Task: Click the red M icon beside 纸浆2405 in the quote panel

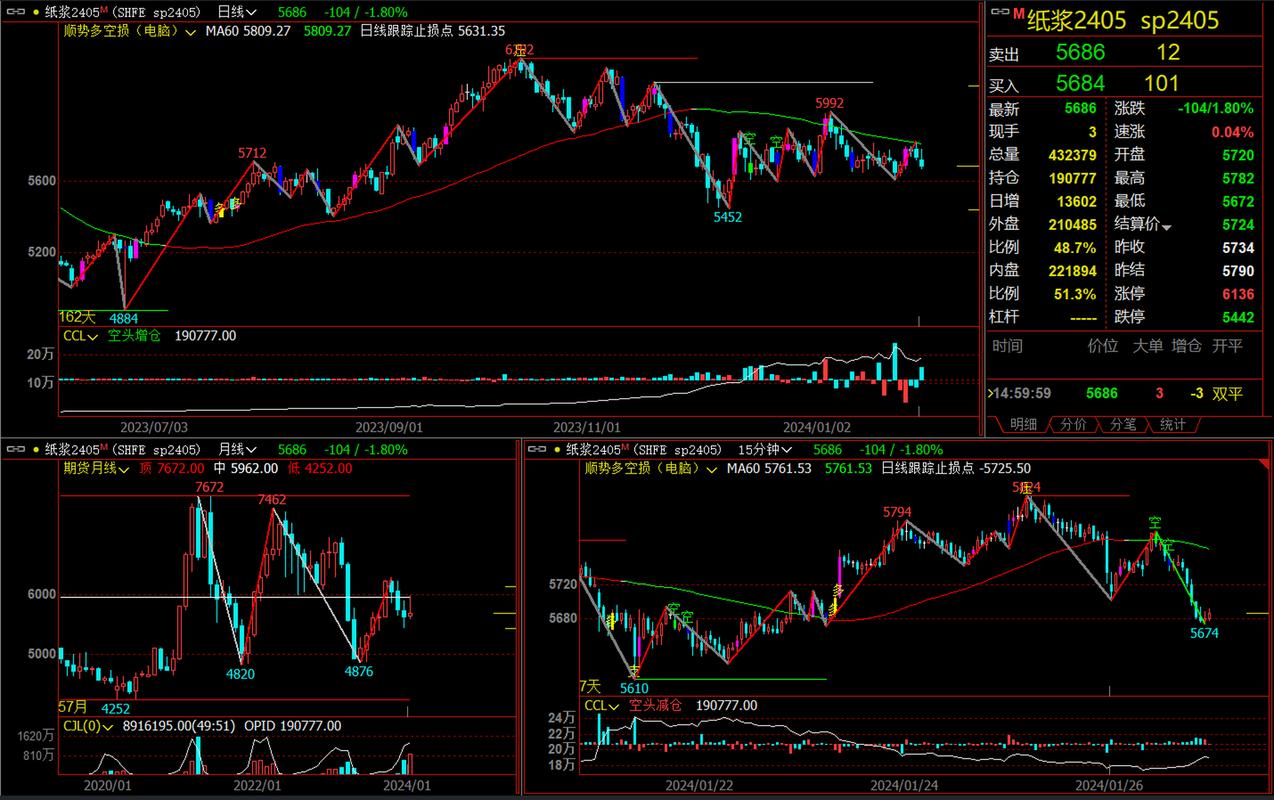Action: [x=1019, y=14]
